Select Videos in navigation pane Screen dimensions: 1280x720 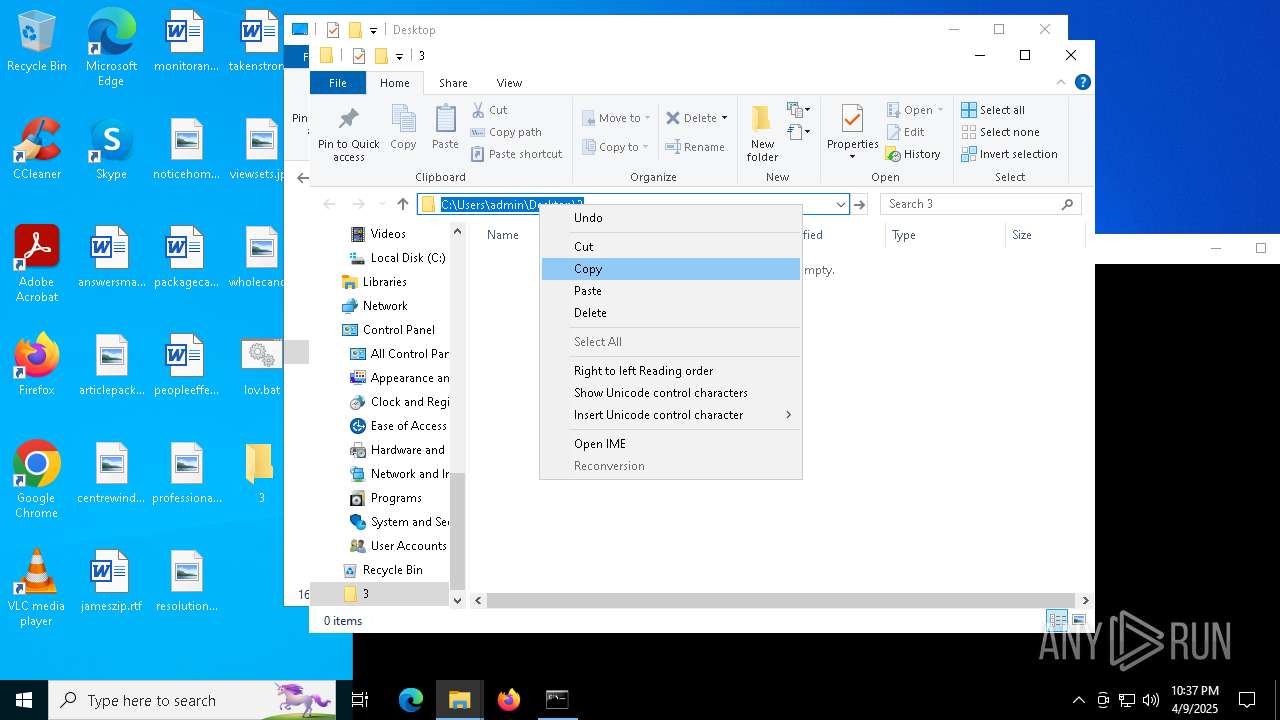point(388,234)
